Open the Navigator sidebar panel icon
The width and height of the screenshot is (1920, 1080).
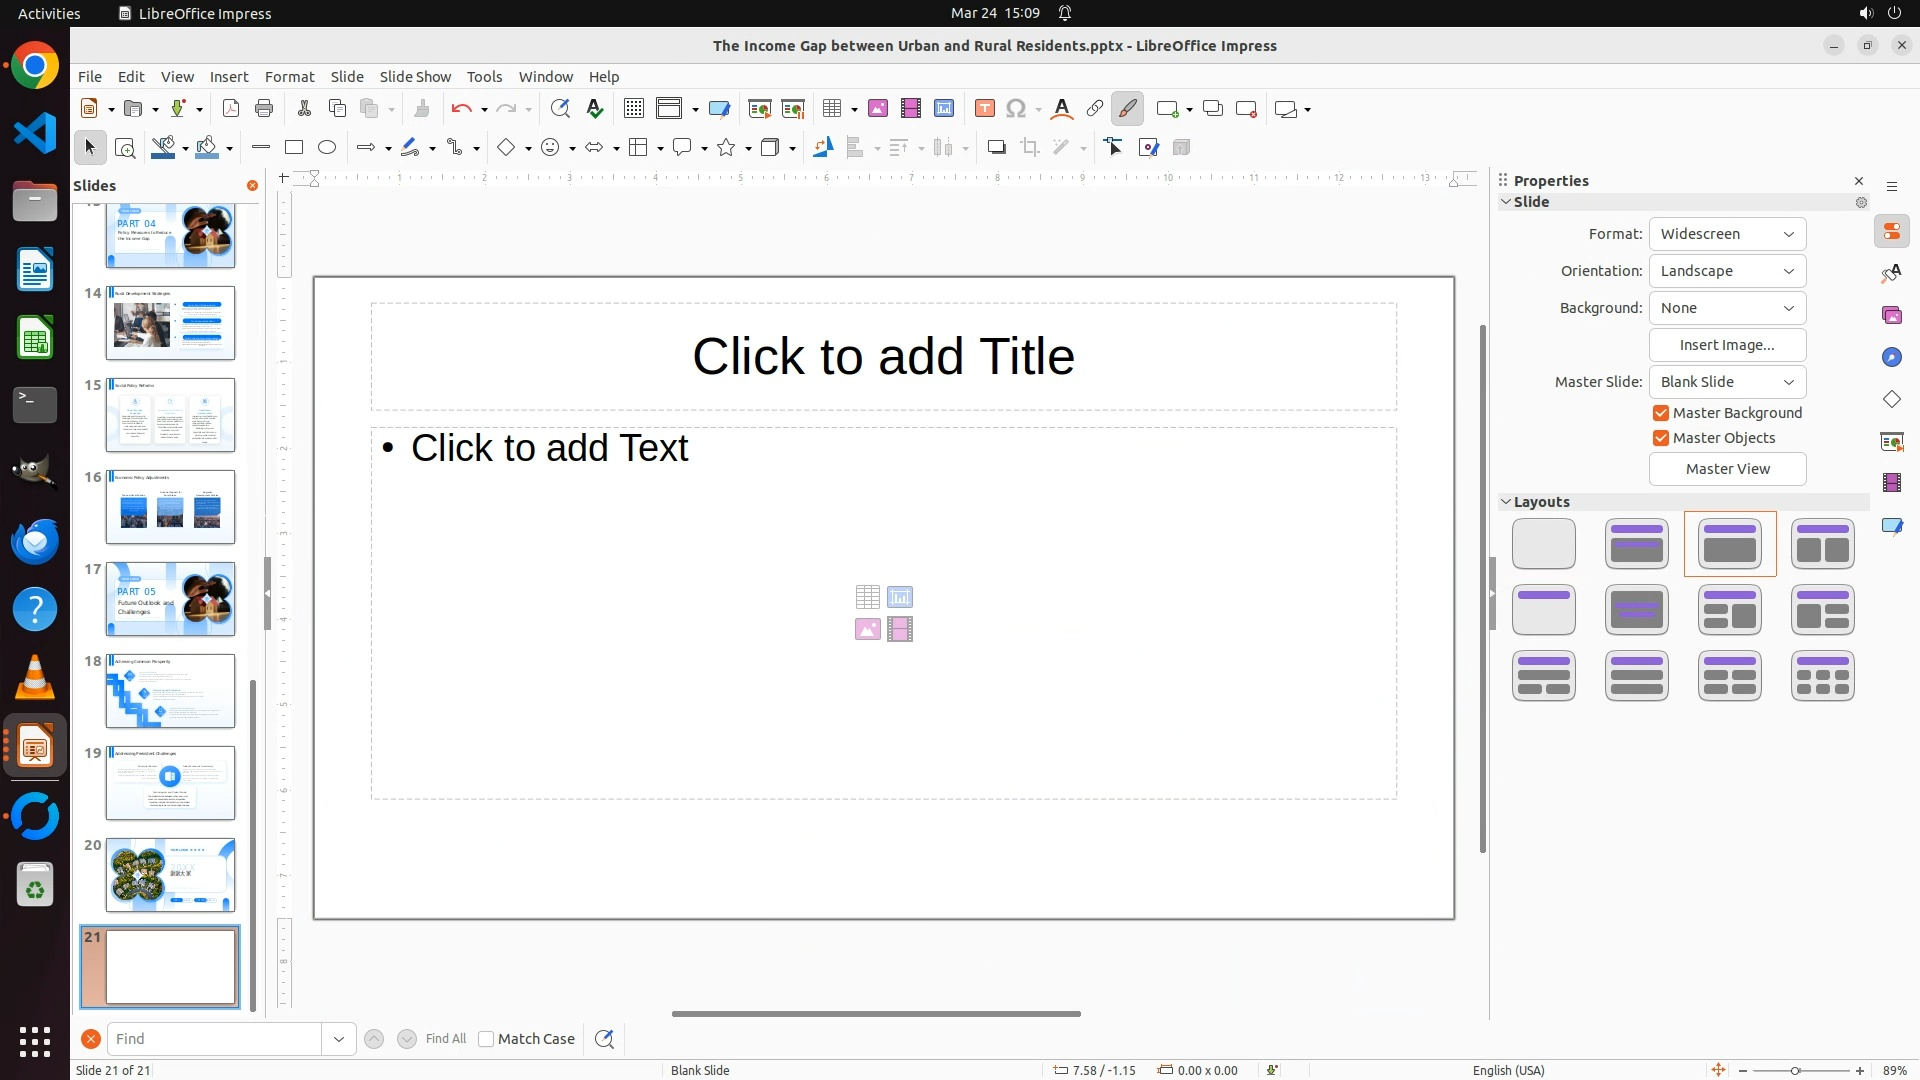pyautogui.click(x=1891, y=357)
